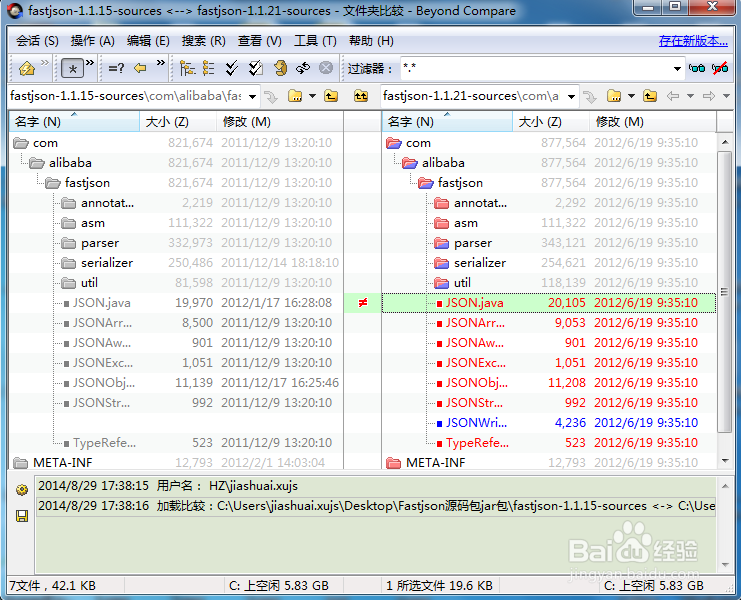Viewport: 741px width, 600px height.
Task: Select the red TypeRefe... file in right pane
Action: pyautogui.click(x=477, y=443)
